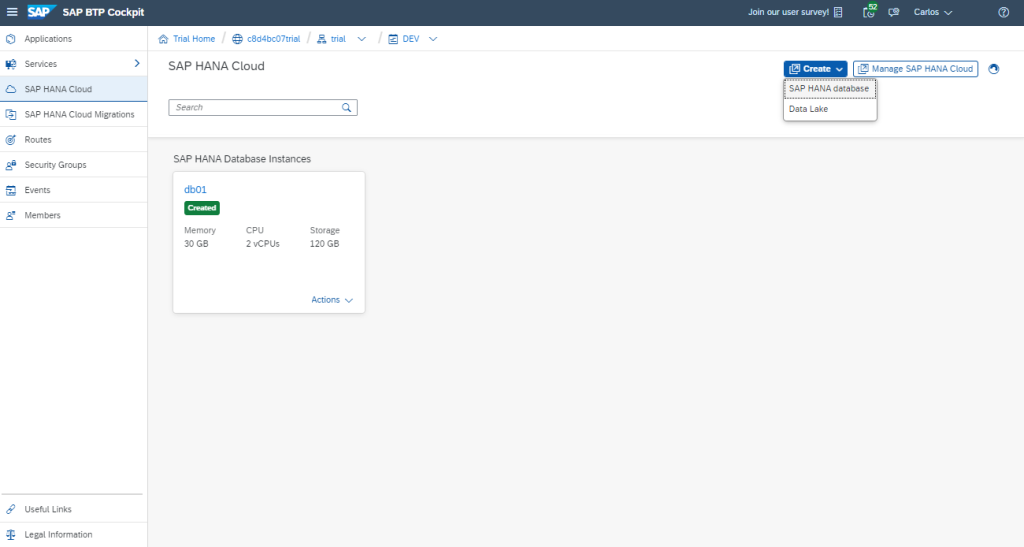
Task: Navigate to Trial Home breadcrumb
Action: (194, 39)
